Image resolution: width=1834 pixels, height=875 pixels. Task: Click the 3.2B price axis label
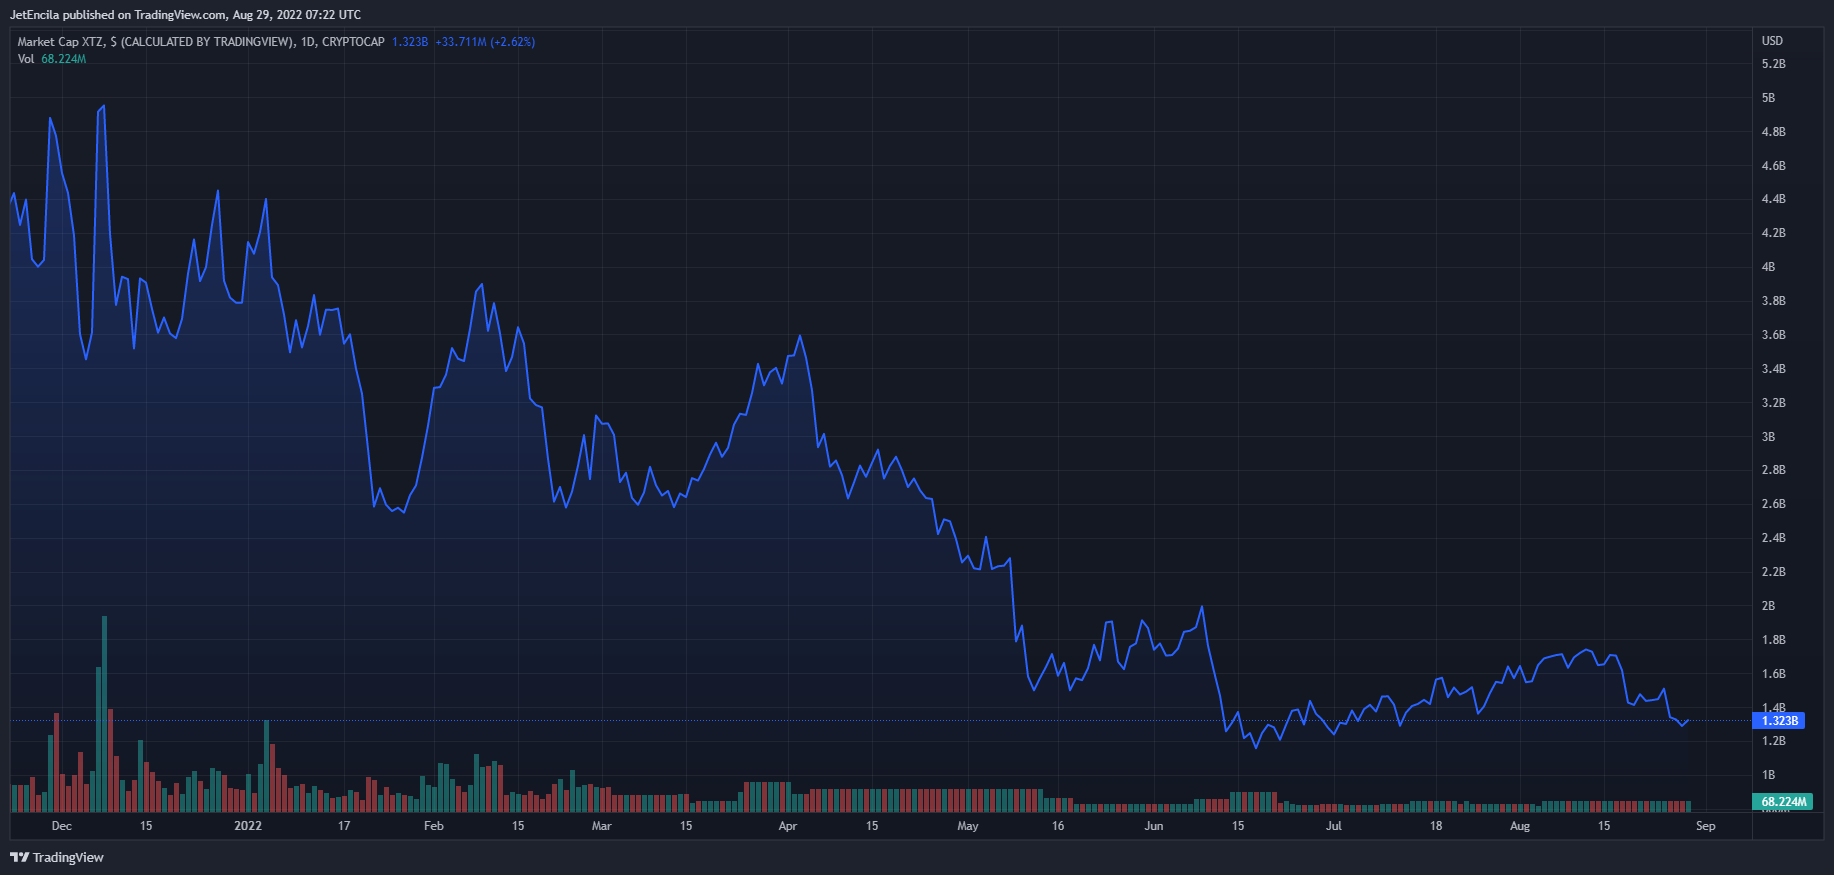pyautogui.click(x=1773, y=403)
